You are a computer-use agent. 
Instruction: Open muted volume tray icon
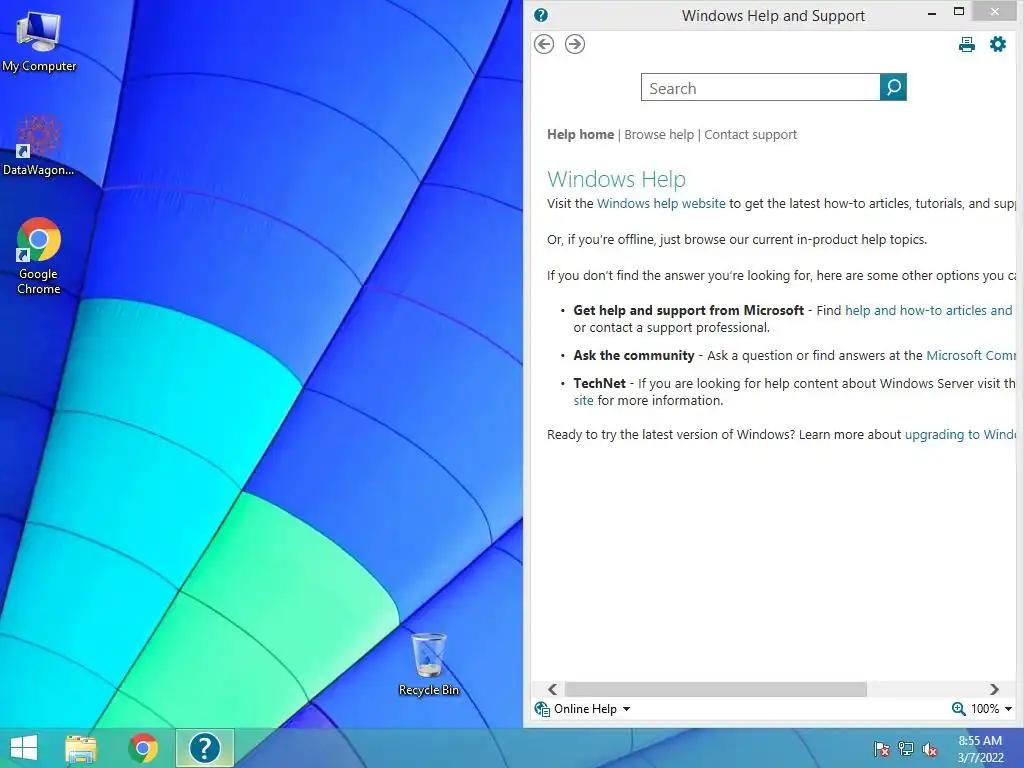(930, 749)
